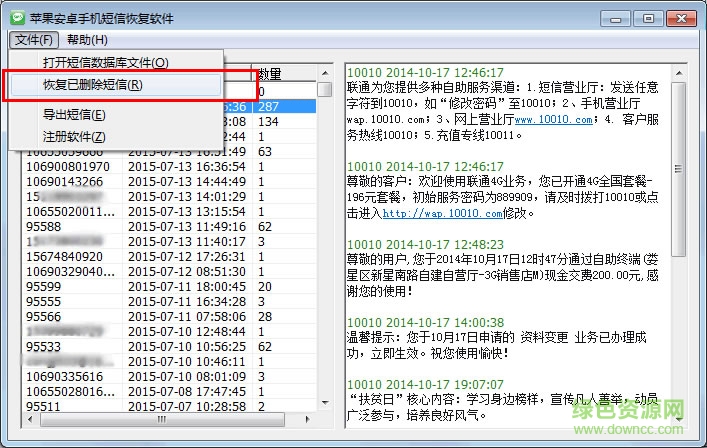Click the horizontal scrollbar thumb
This screenshot has width=707, height=448.
(162, 420)
